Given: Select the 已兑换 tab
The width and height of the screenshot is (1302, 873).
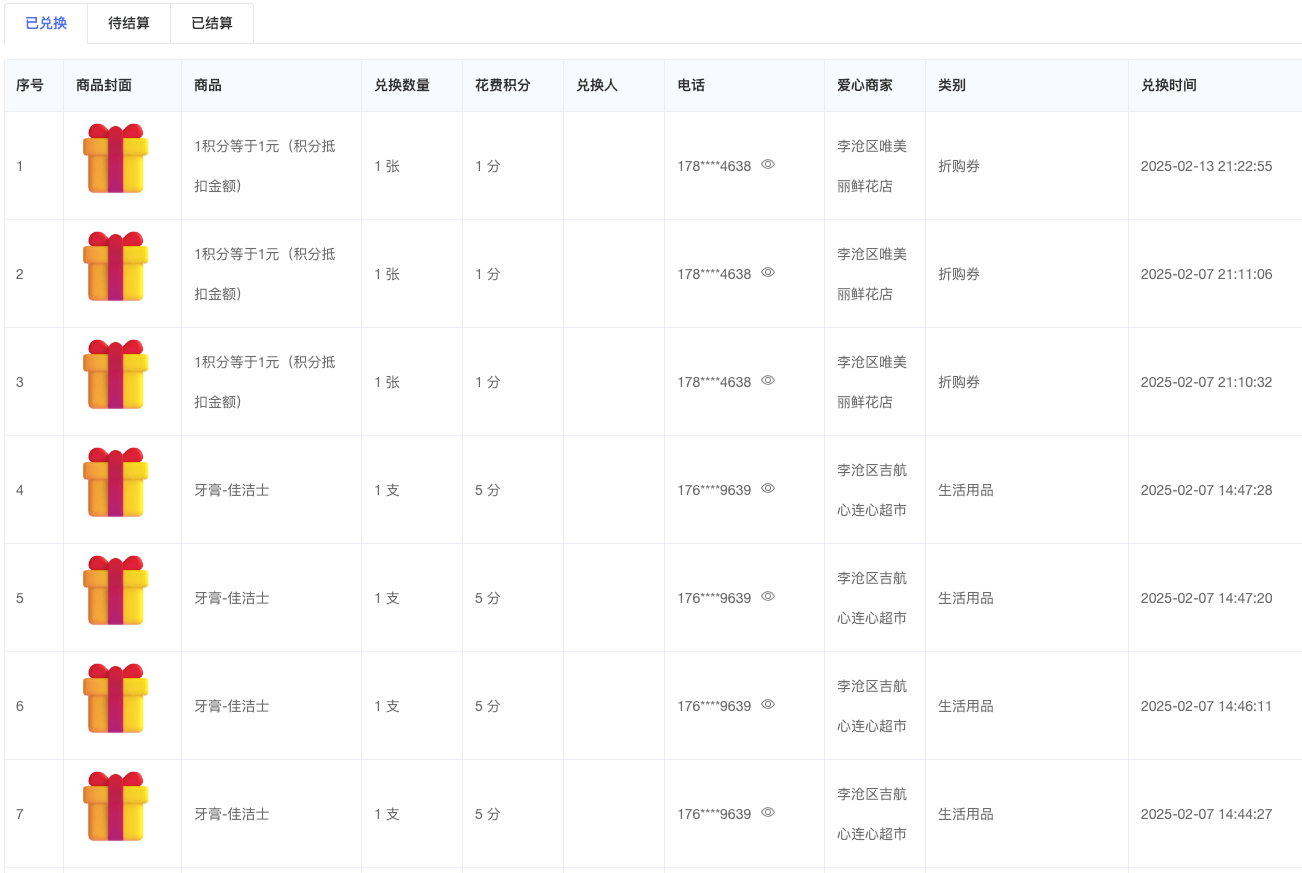Looking at the screenshot, I should click(46, 23).
